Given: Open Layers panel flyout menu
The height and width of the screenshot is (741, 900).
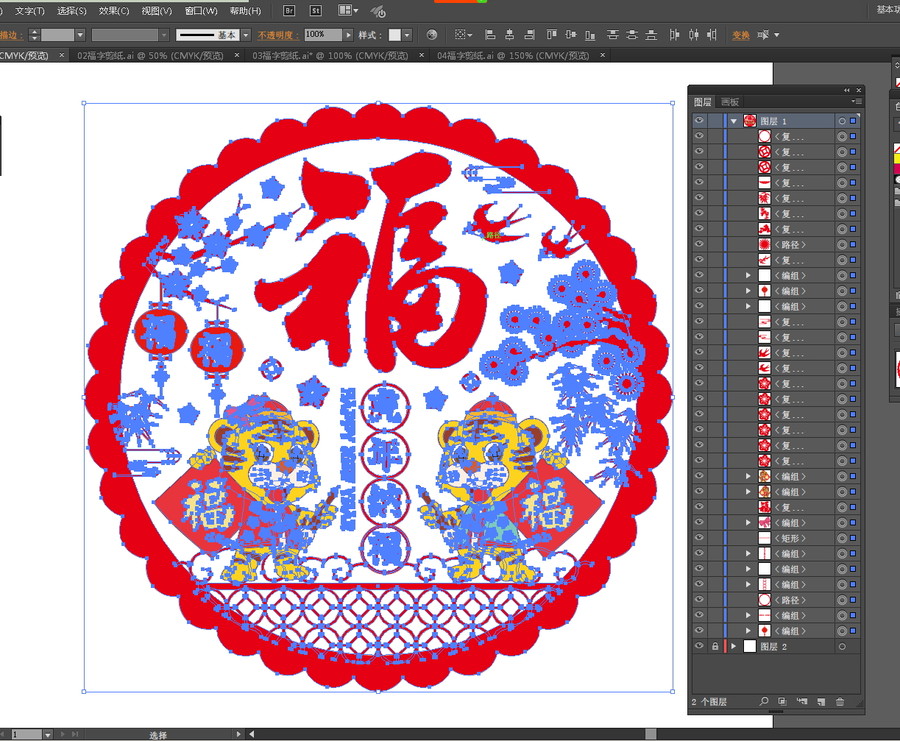Looking at the screenshot, I should 856,102.
